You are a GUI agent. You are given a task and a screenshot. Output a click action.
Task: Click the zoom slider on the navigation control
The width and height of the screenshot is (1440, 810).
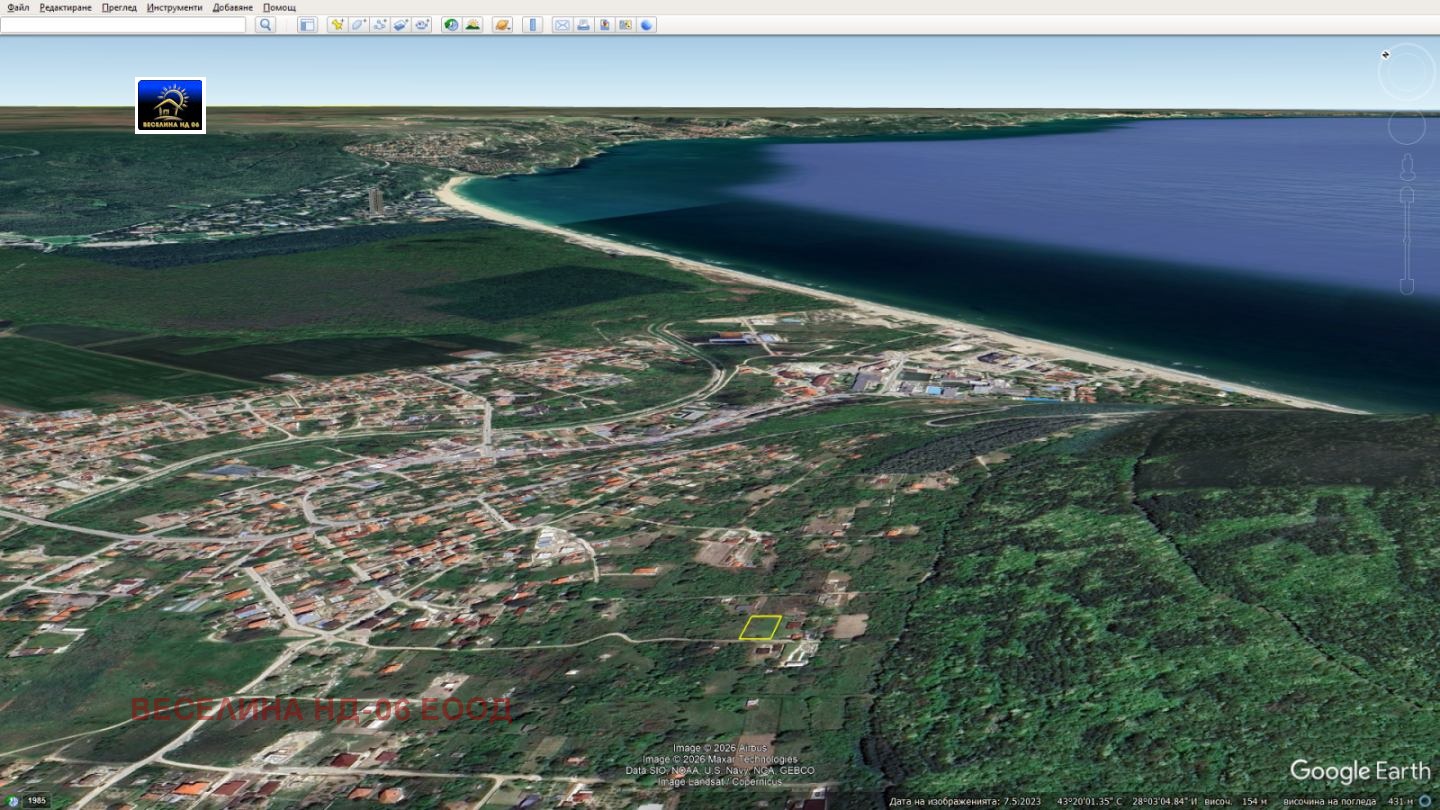pyautogui.click(x=1406, y=240)
